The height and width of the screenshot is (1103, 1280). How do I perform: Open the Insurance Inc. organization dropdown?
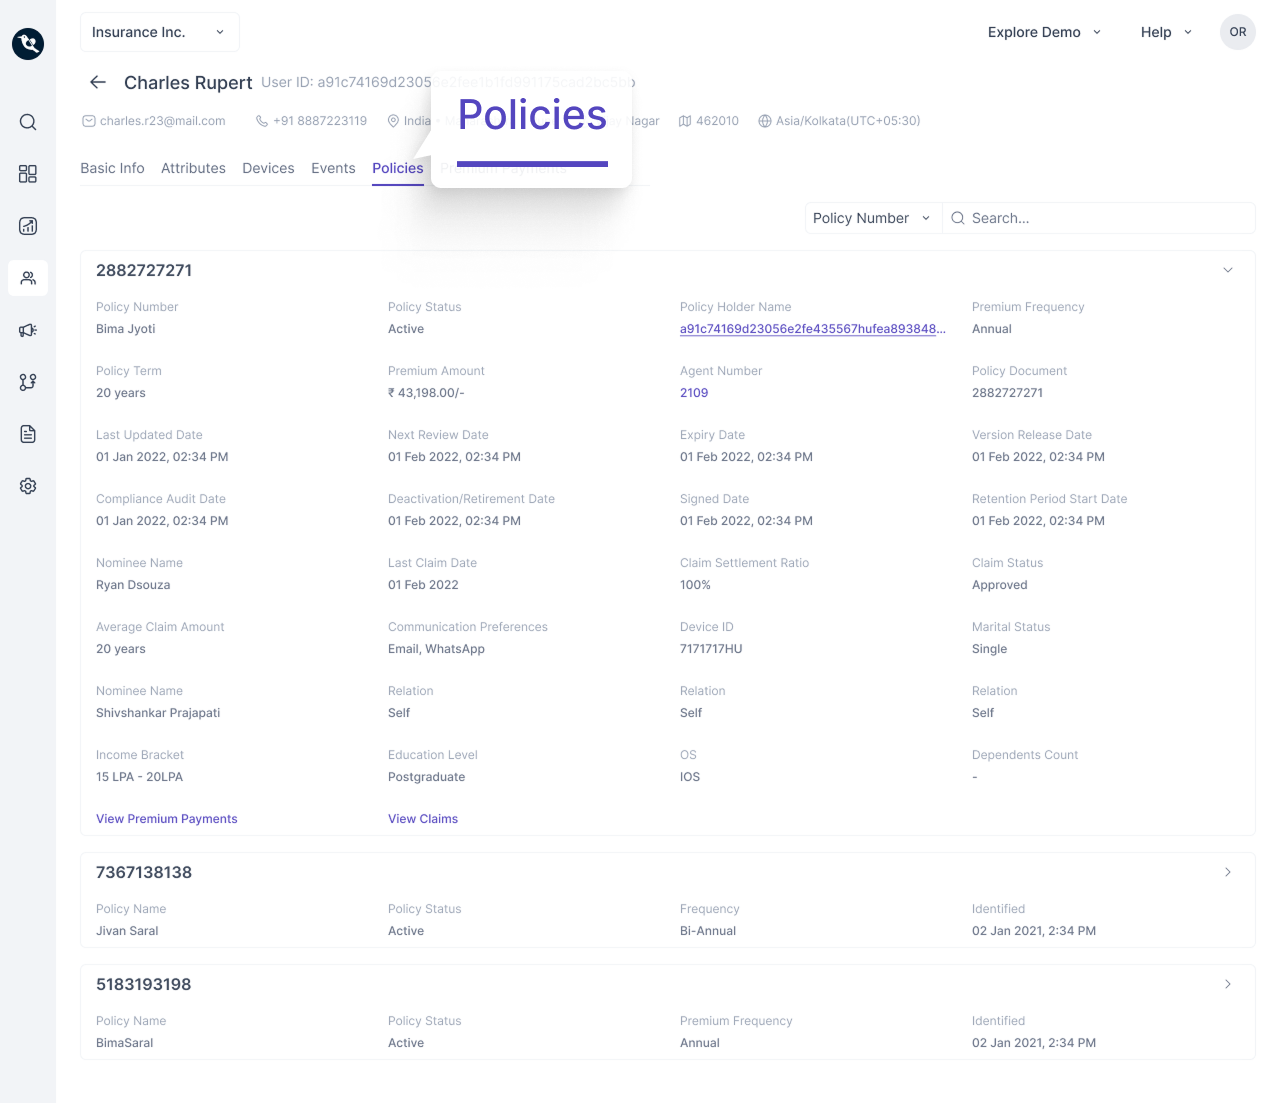point(159,32)
